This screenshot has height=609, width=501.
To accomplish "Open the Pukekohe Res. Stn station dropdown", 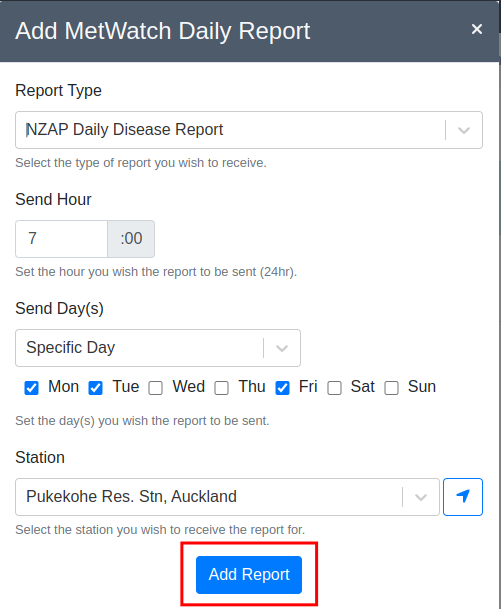I will click(227, 497).
